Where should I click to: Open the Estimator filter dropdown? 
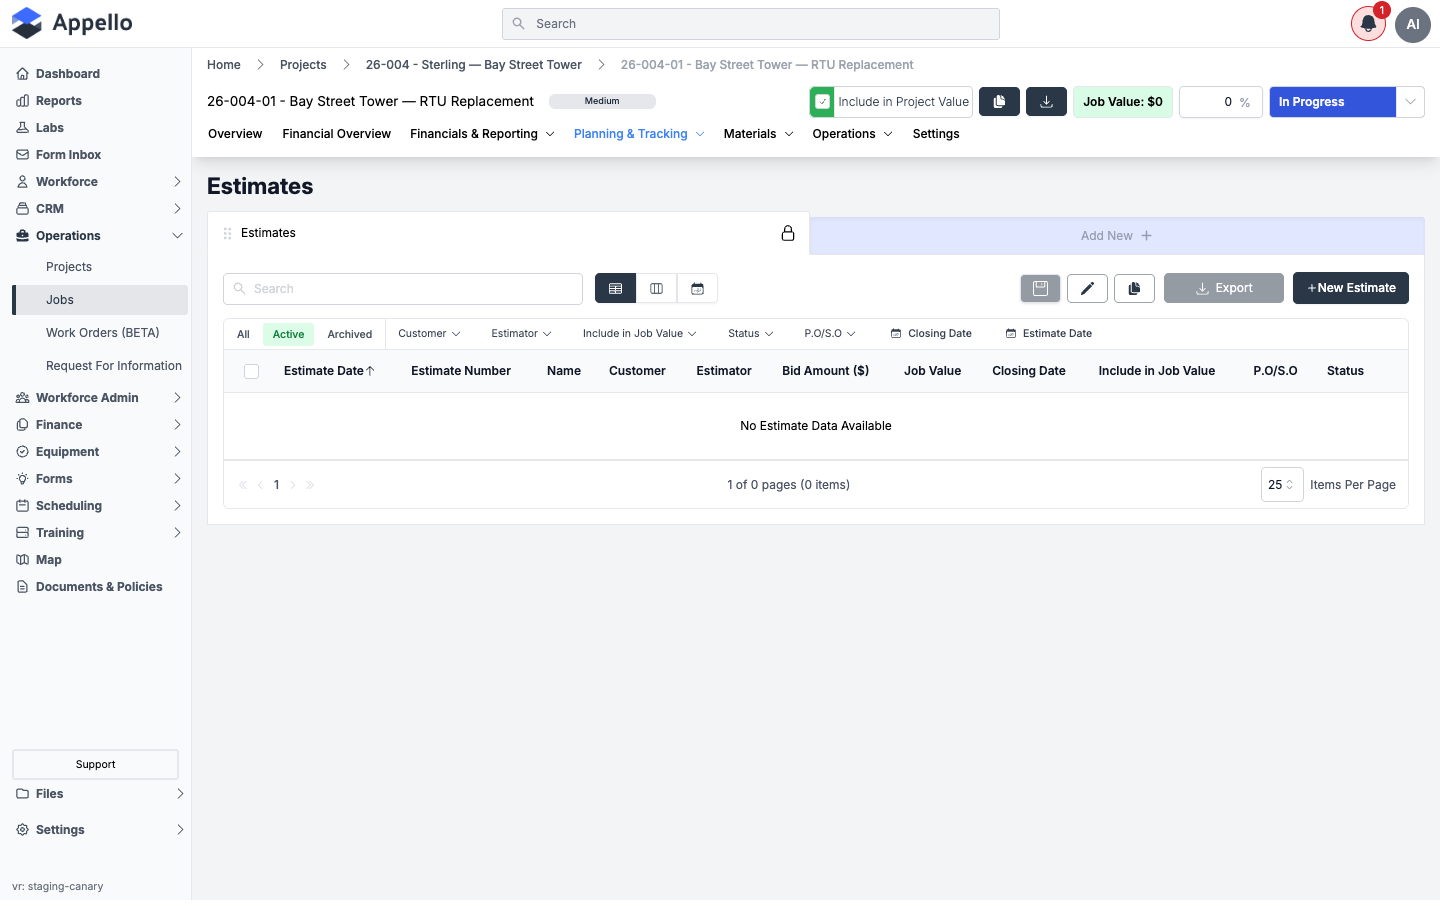[x=521, y=334]
